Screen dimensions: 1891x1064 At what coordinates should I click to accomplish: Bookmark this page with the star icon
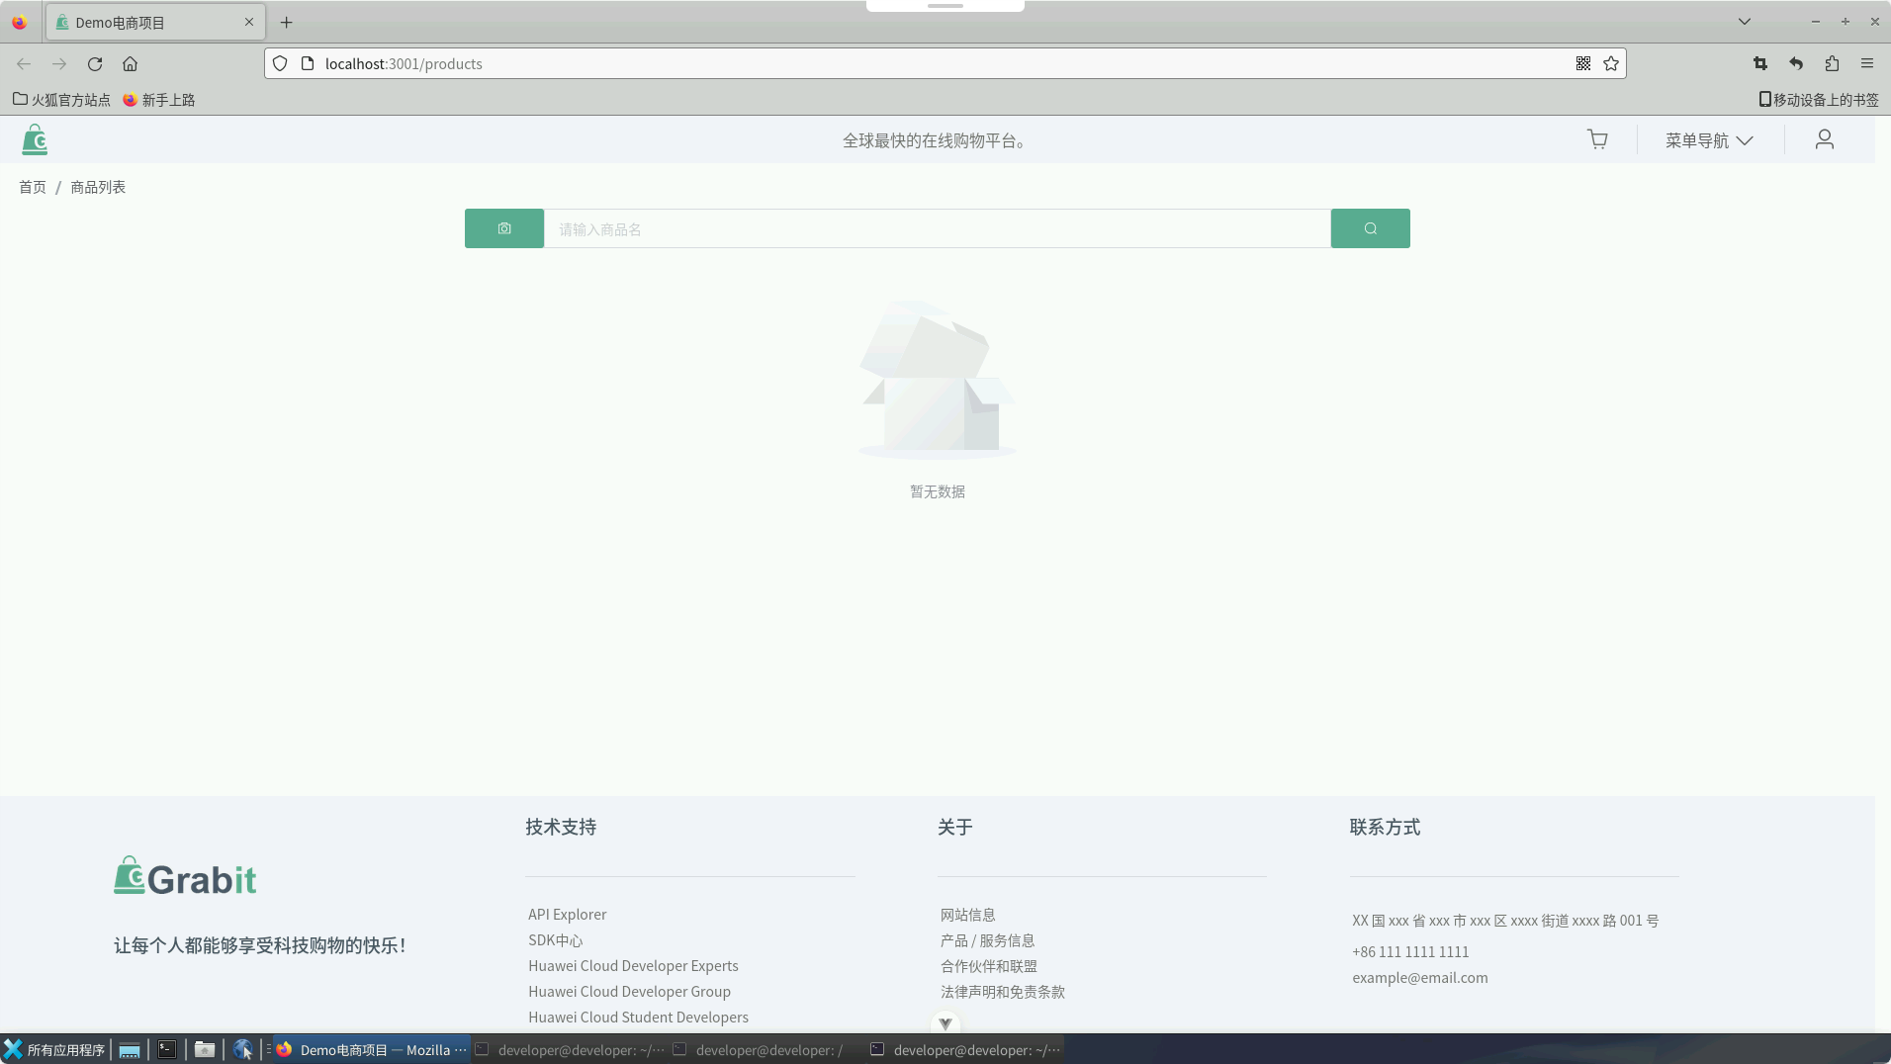1611,64
